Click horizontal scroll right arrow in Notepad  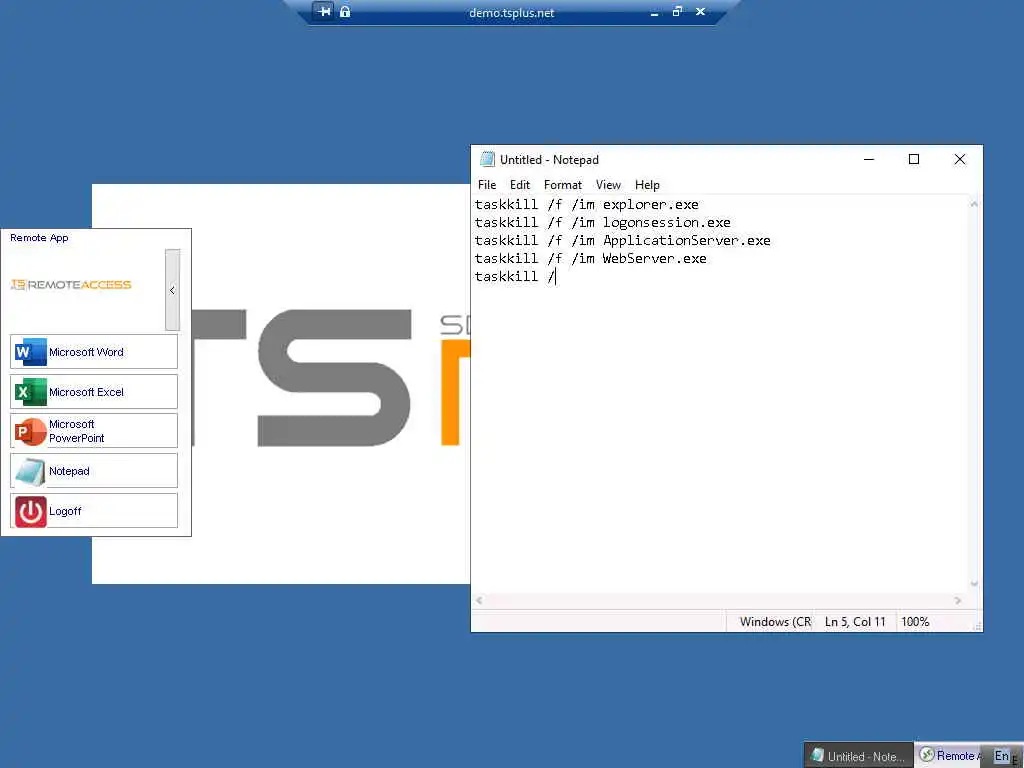(958, 600)
